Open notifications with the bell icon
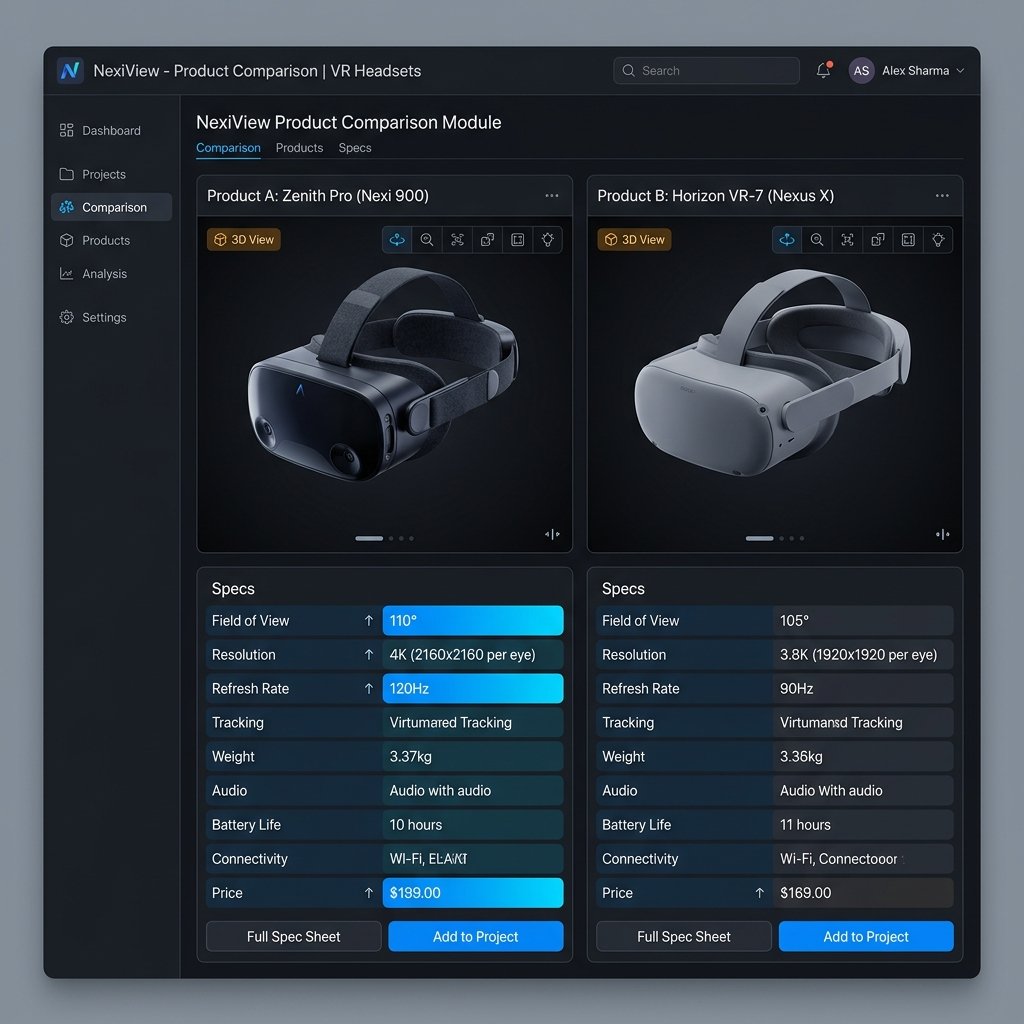The image size is (1024, 1024). [824, 71]
